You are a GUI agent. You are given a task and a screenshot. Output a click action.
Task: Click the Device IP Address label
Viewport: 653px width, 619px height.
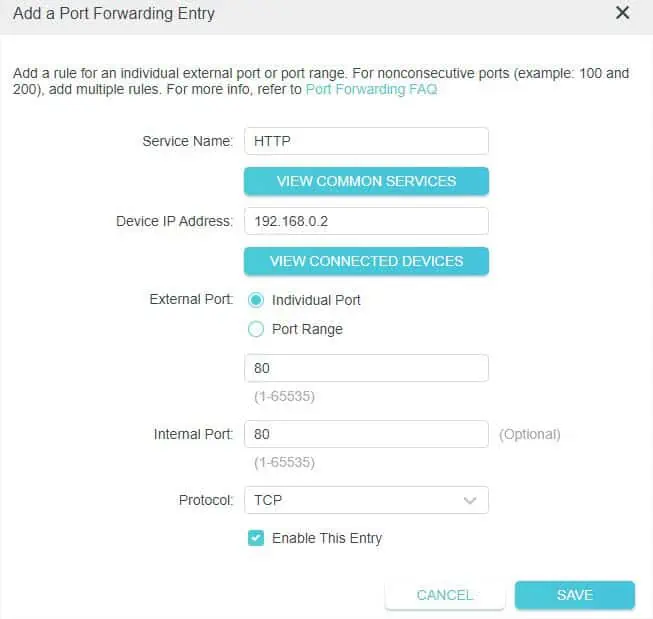174,221
